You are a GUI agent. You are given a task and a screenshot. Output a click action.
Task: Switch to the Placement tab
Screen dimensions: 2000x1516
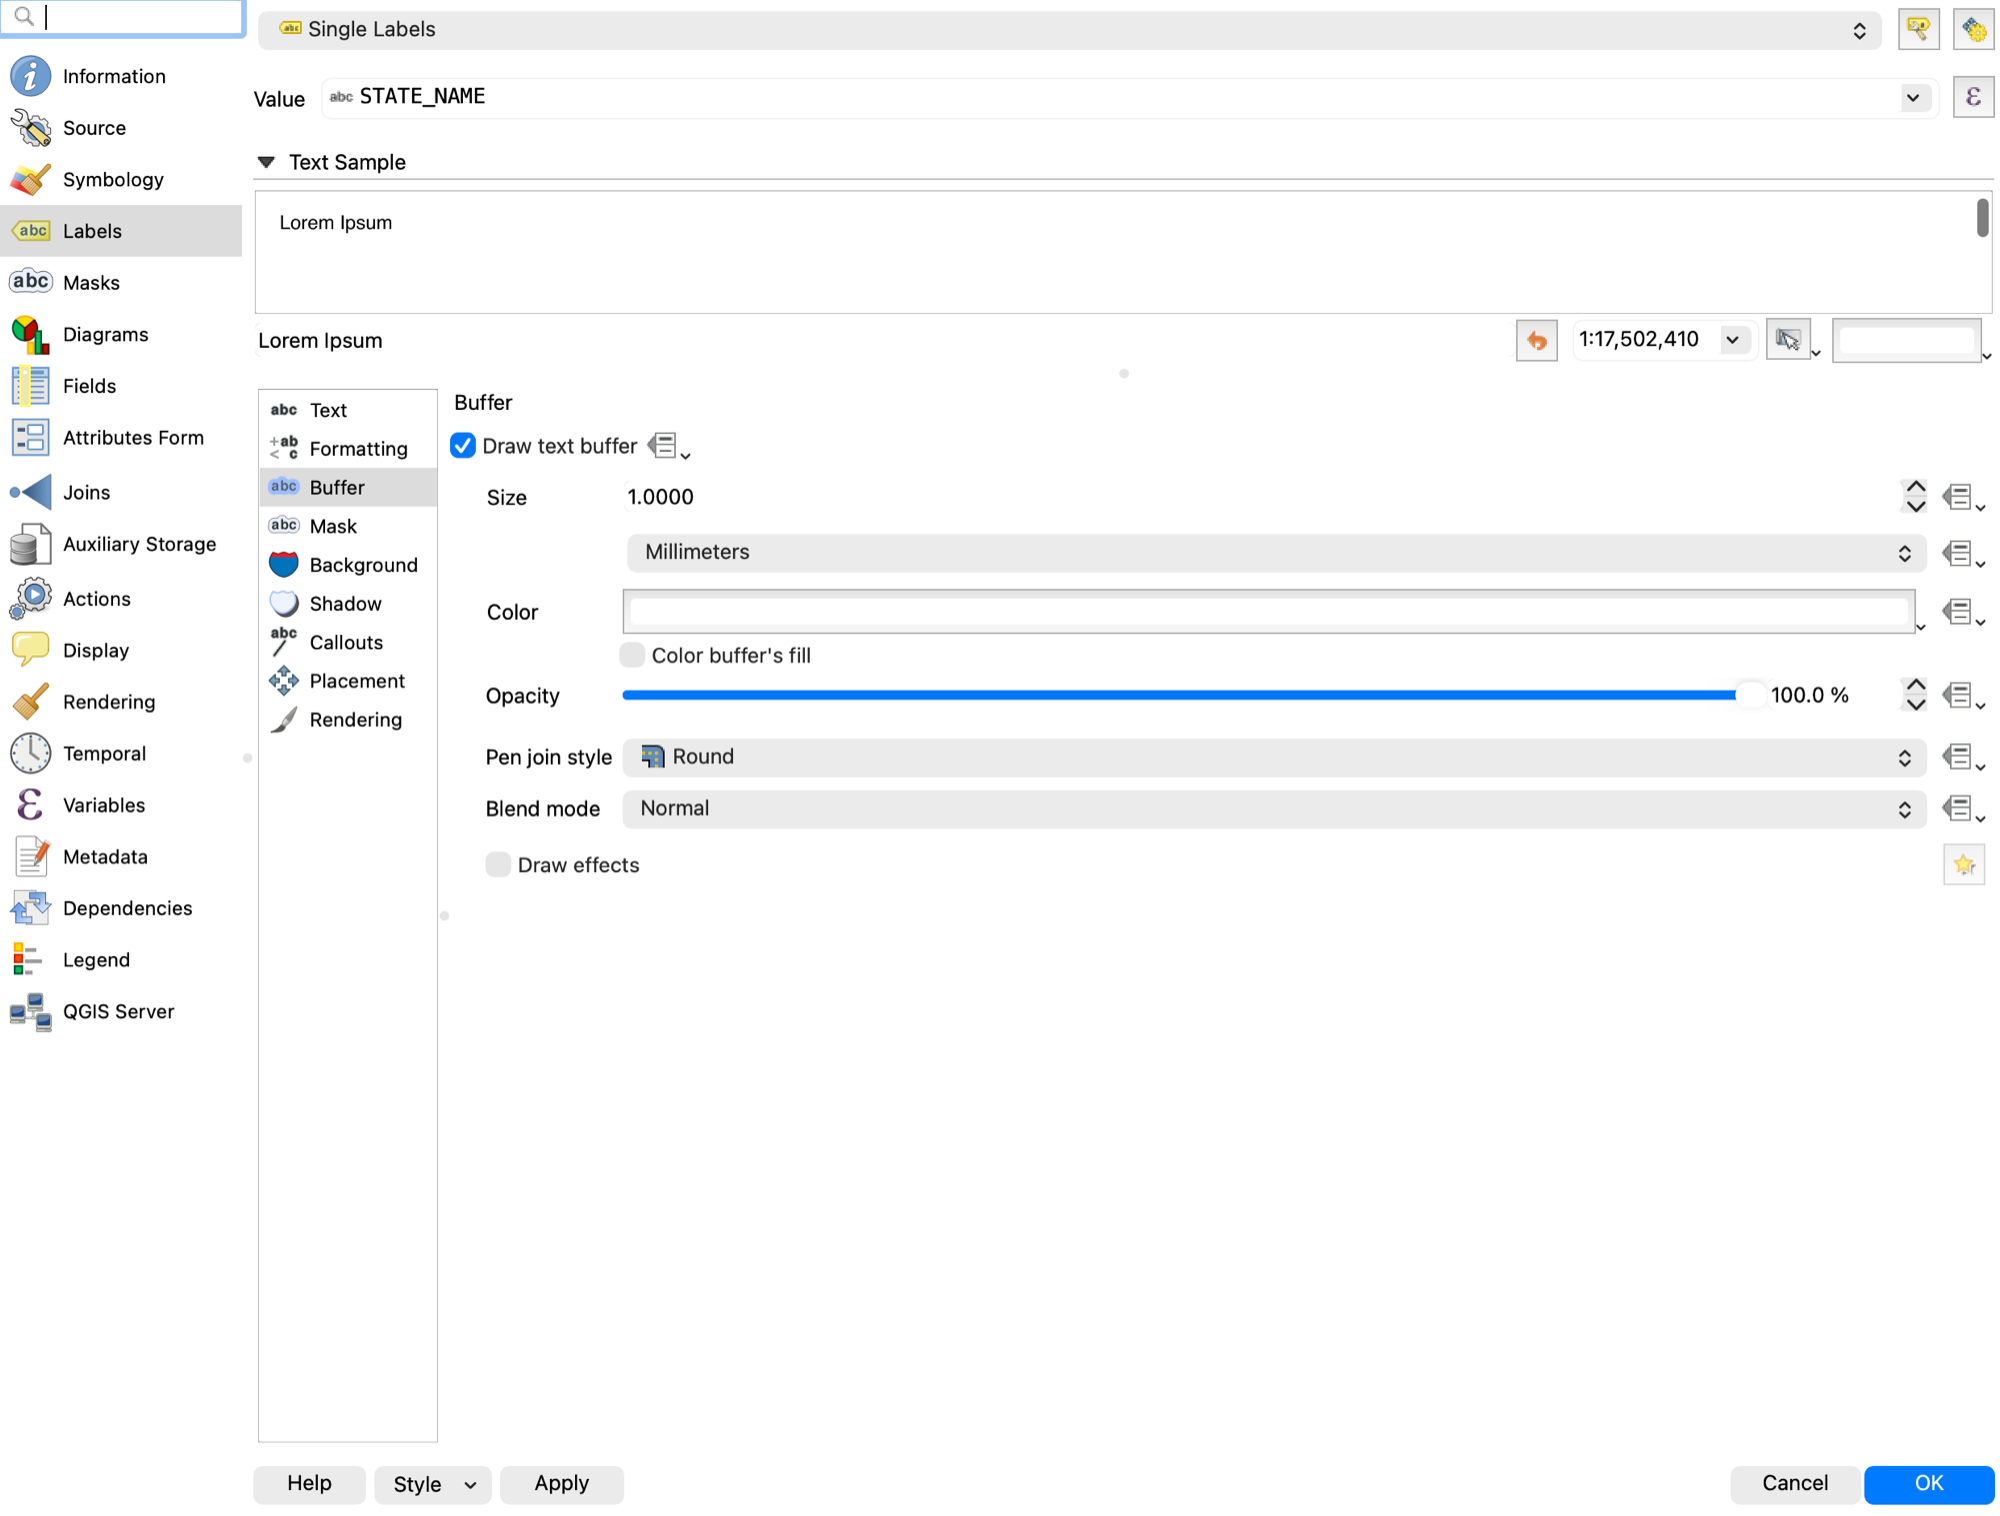click(348, 681)
